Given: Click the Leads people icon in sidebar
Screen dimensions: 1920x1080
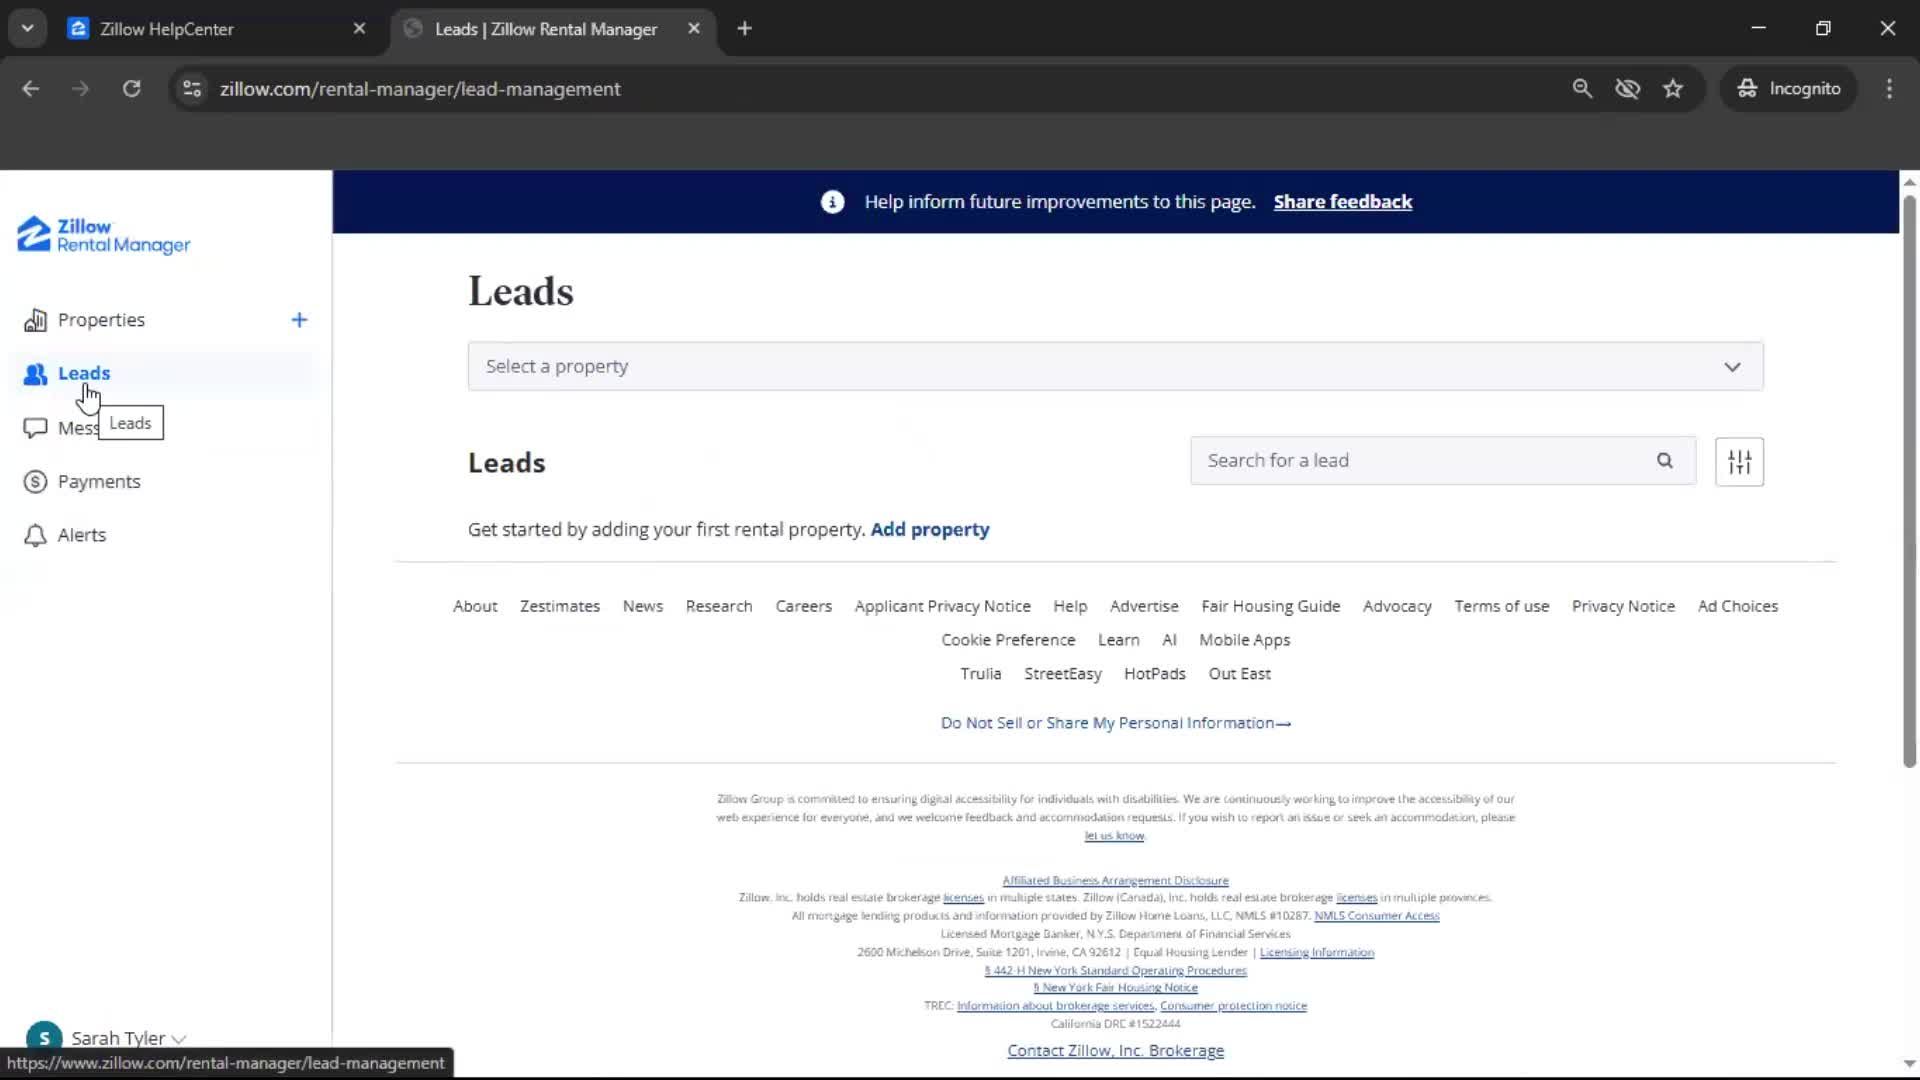Looking at the screenshot, I should (x=35, y=373).
